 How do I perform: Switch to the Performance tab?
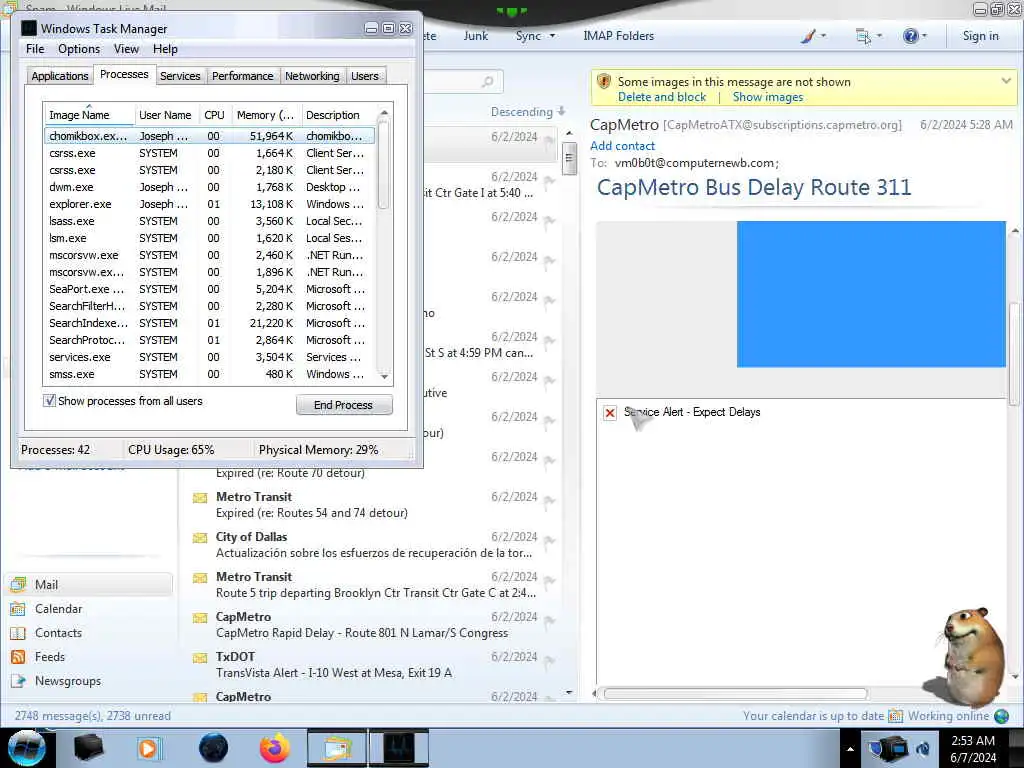tap(243, 76)
